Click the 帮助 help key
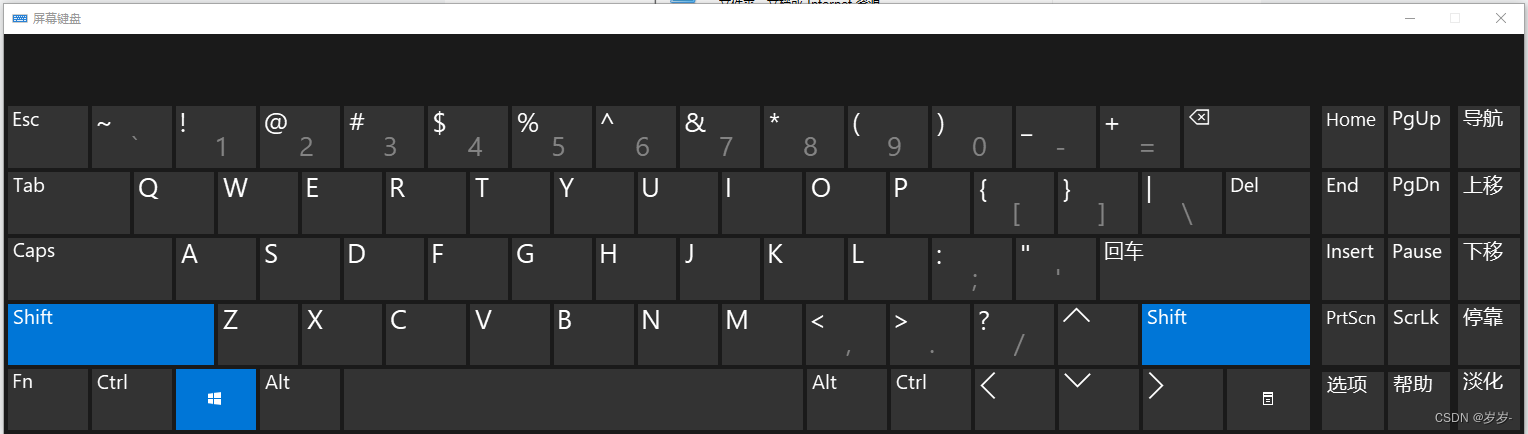Screen dimensions: 1528x434 (x=1418, y=399)
